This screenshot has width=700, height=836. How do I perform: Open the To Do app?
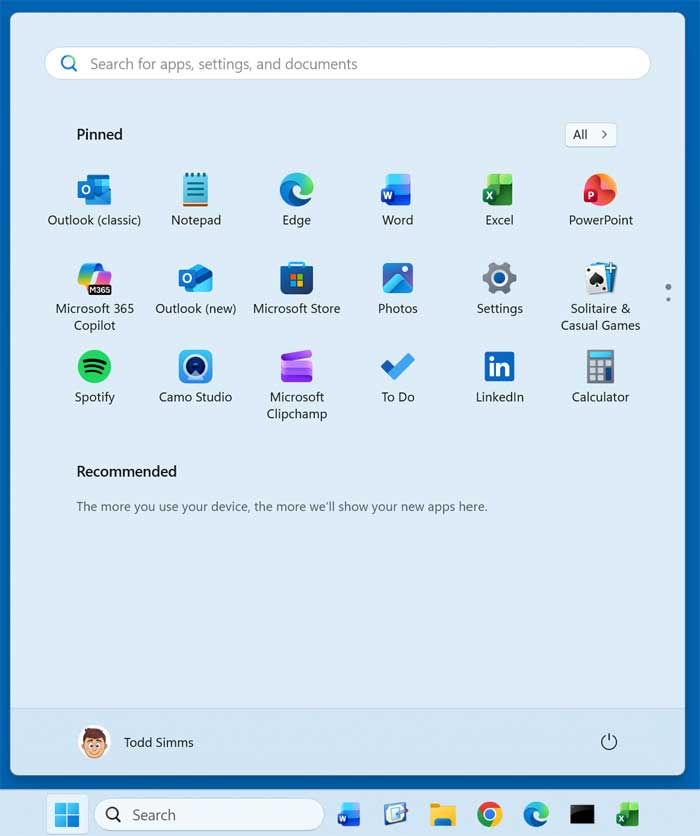click(x=397, y=377)
